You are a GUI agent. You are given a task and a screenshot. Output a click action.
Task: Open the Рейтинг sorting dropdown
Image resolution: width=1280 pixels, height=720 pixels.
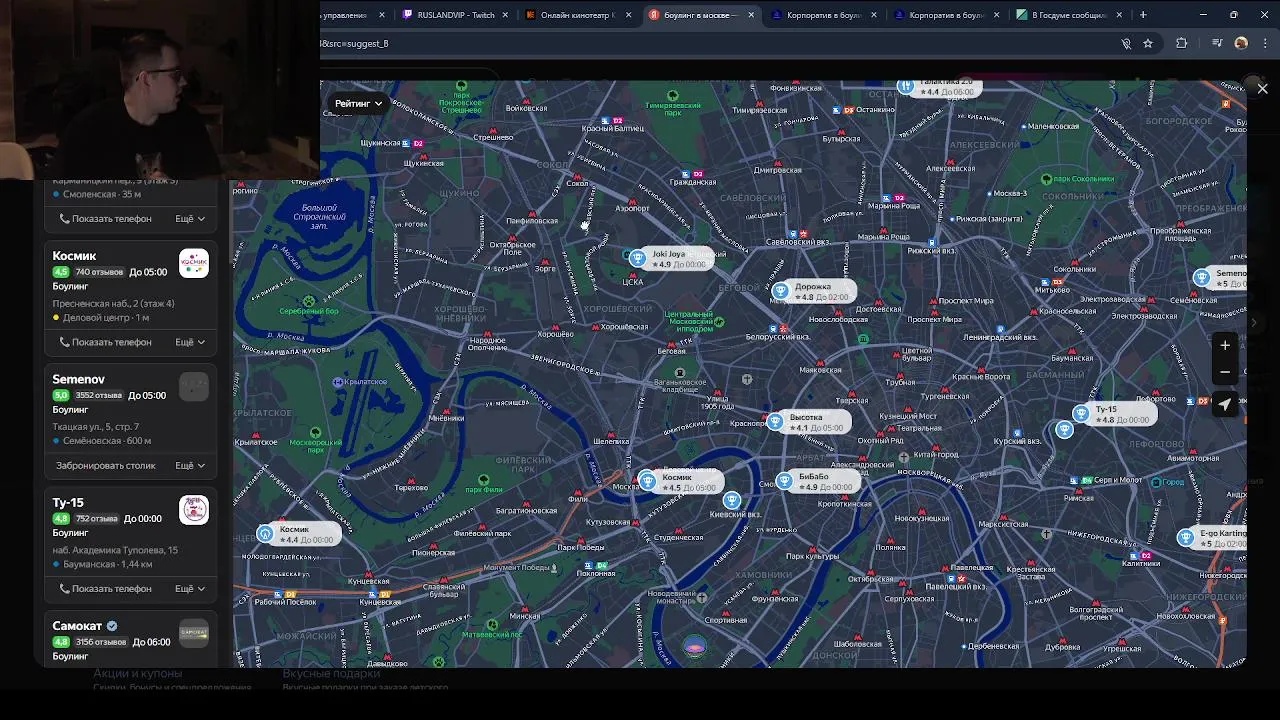point(358,103)
